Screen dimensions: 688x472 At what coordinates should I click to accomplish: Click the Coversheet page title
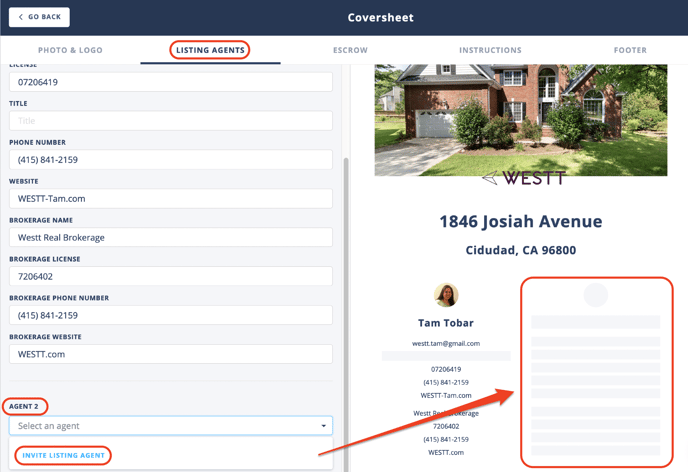(x=380, y=18)
